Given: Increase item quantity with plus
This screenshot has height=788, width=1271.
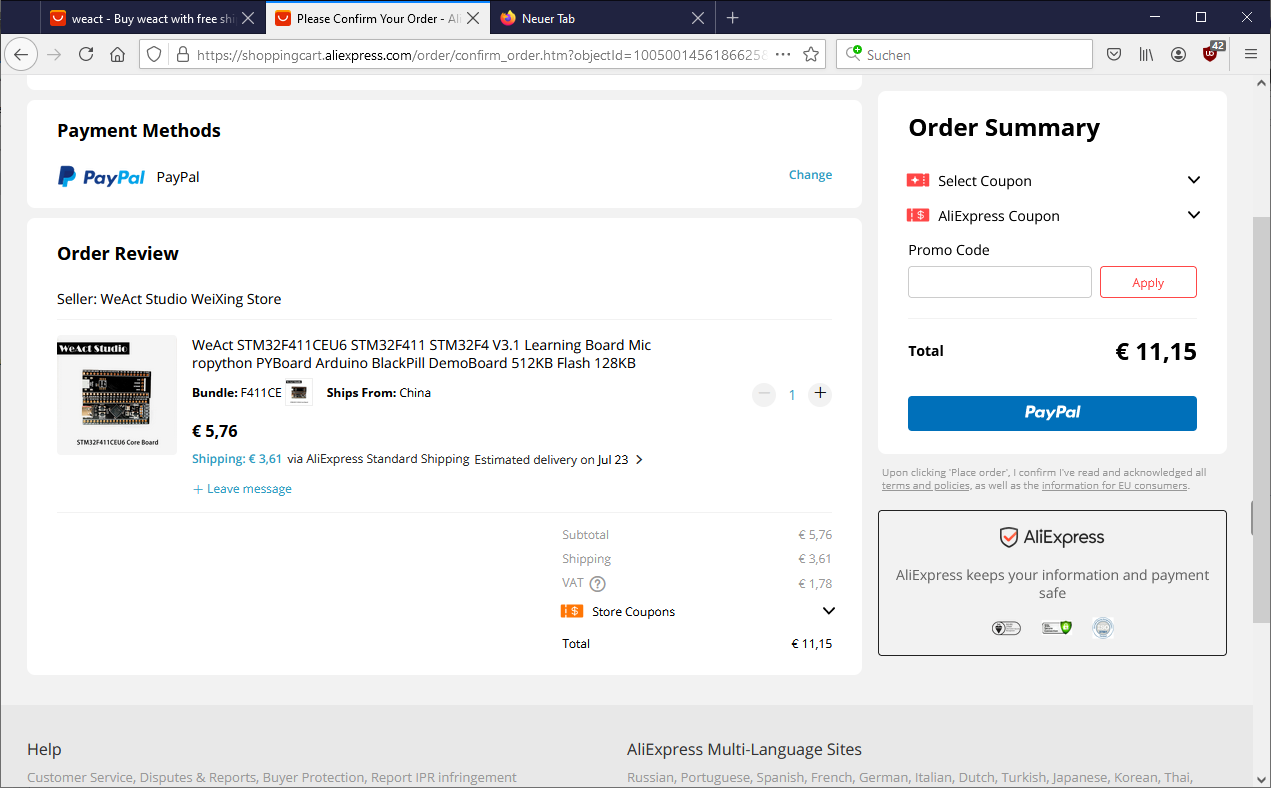Looking at the screenshot, I should 820,394.
